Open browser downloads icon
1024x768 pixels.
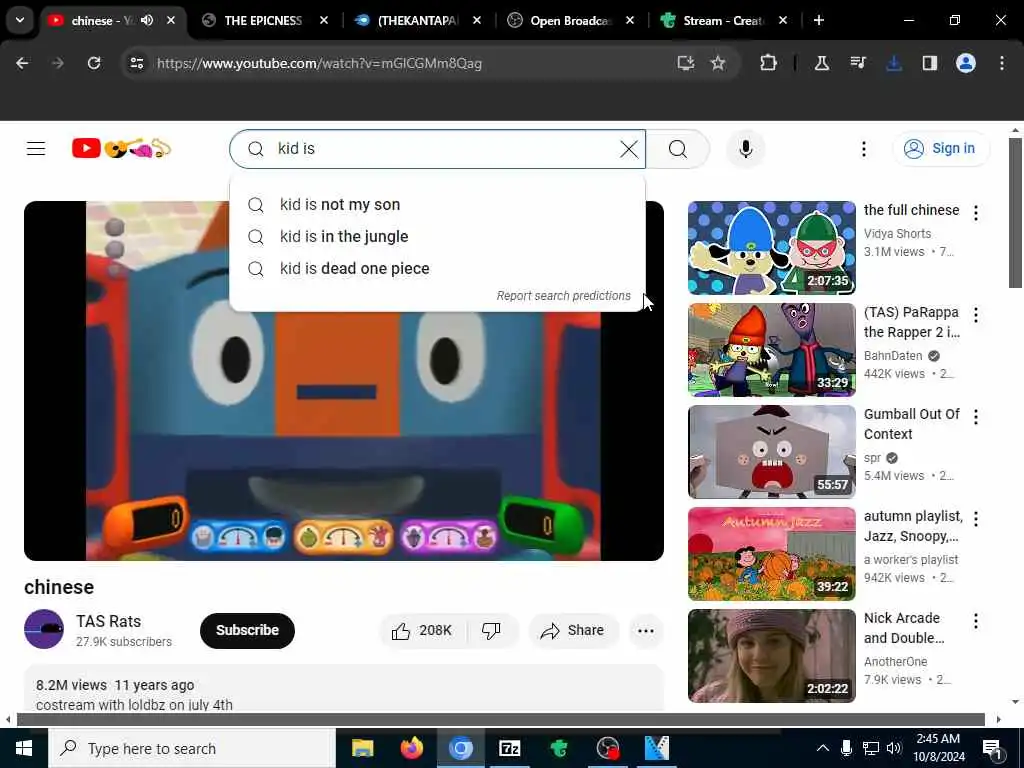(x=893, y=63)
